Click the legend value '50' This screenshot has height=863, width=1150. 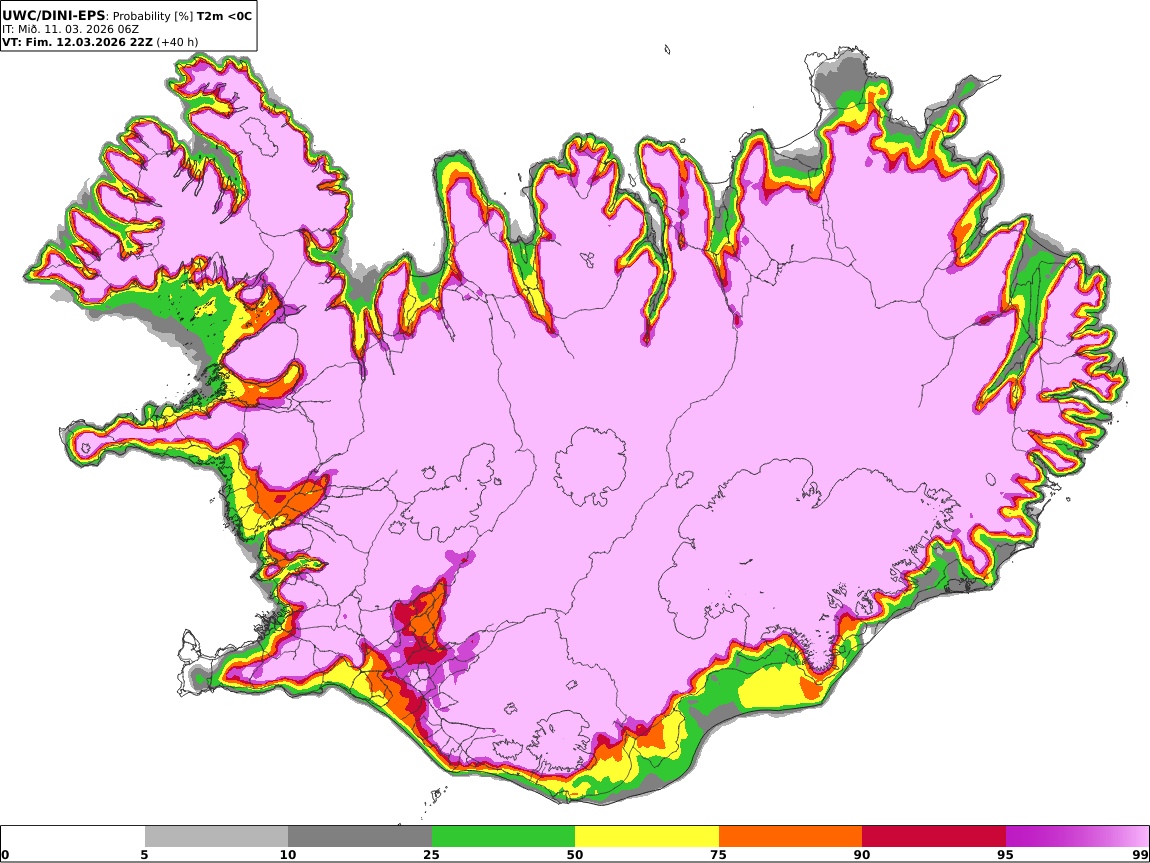pos(575,855)
